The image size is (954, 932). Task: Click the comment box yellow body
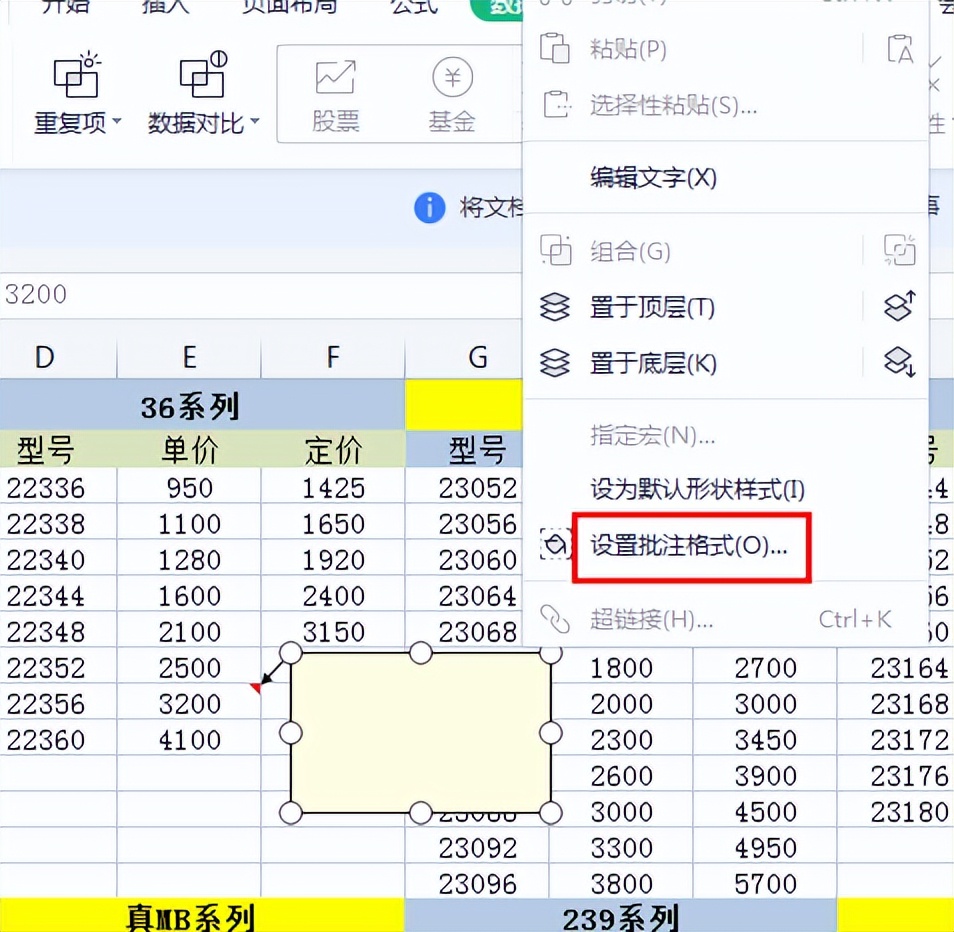(x=420, y=732)
